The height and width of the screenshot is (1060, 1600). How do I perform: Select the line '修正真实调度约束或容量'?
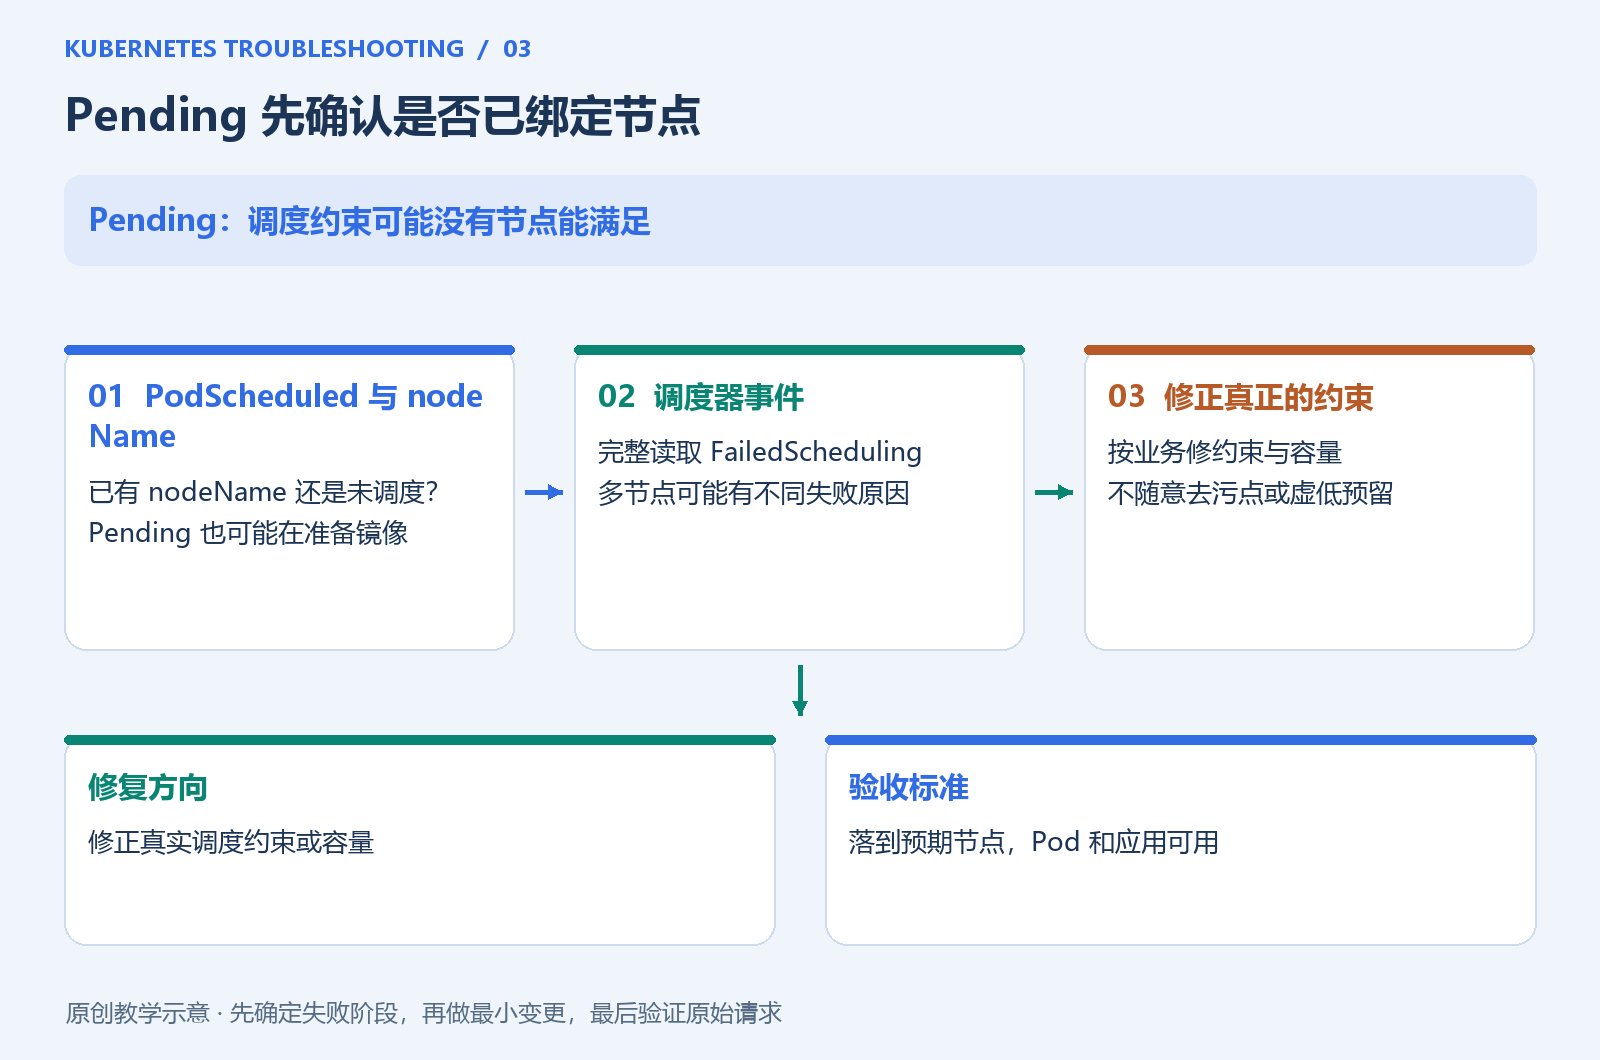tap(232, 842)
